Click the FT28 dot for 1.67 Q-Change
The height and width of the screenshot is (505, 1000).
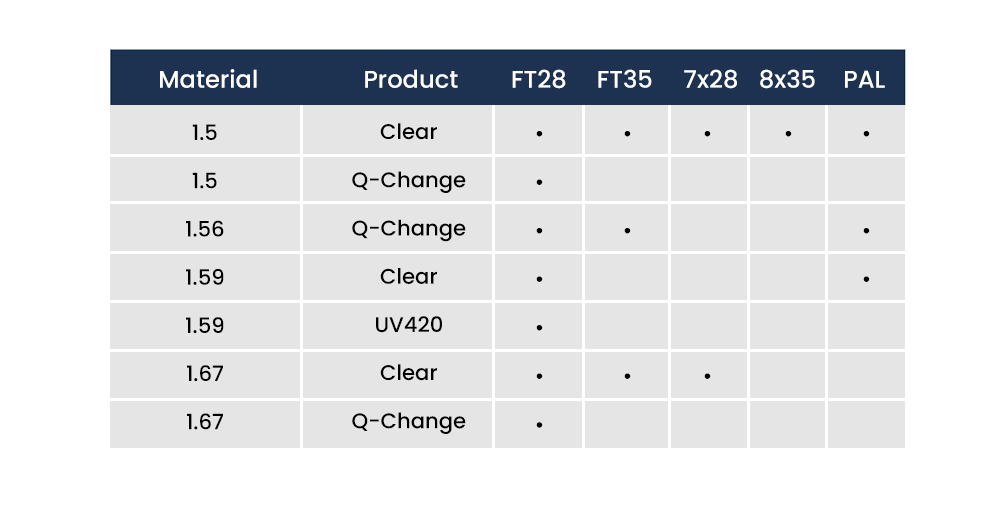click(x=539, y=424)
